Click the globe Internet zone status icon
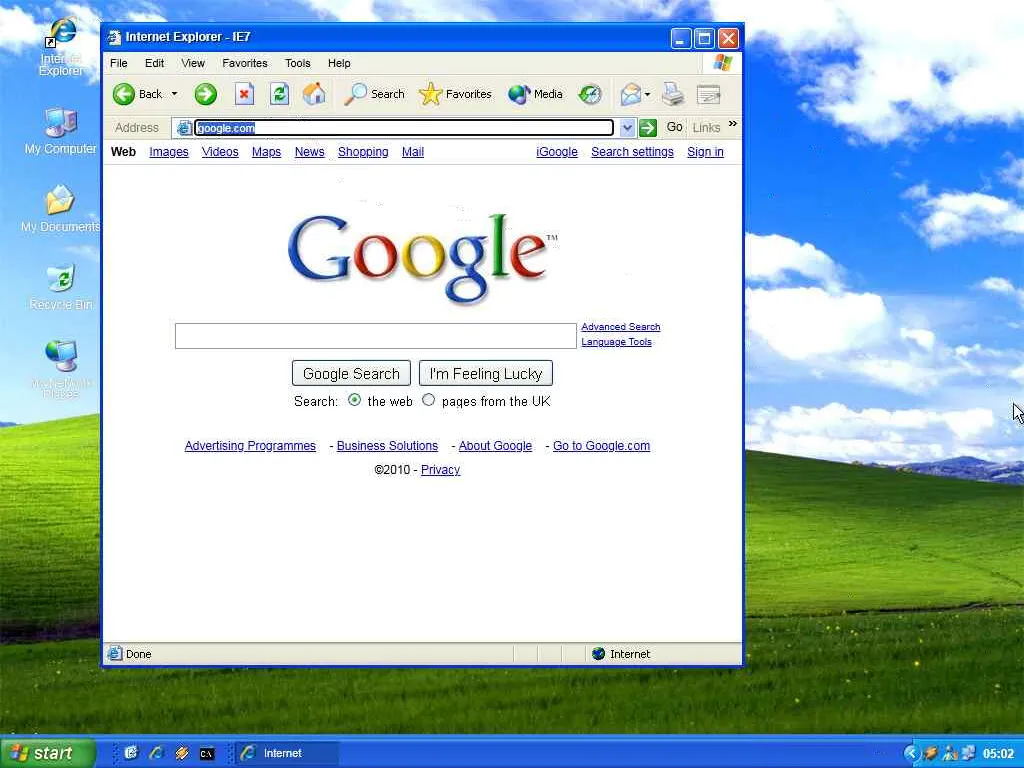Screen dimensions: 1024x768 (x=598, y=654)
